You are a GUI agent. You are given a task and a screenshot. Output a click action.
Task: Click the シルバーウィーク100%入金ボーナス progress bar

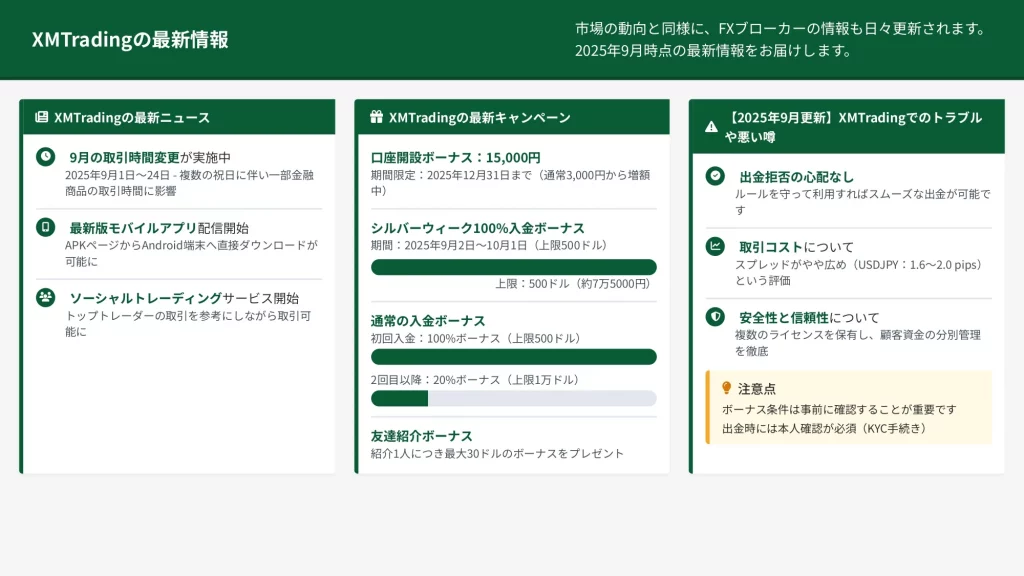[x=513, y=267]
